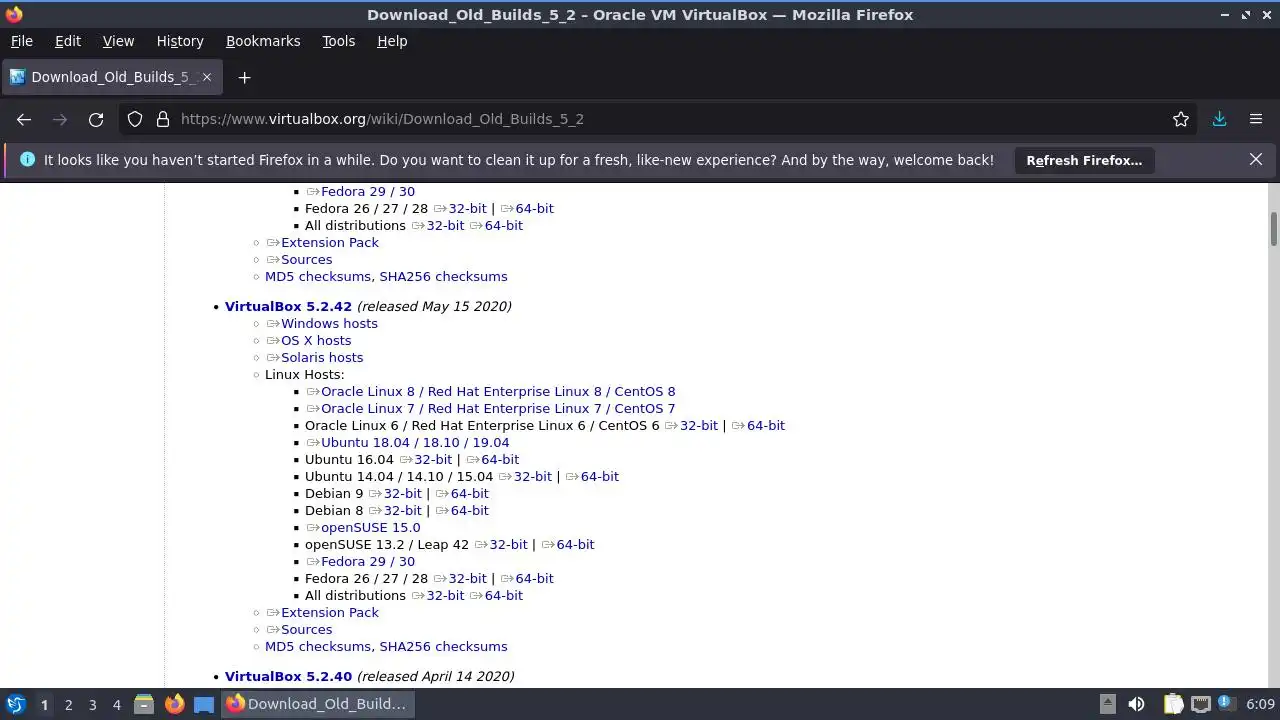Open the VirtualBox 5.2.40 heading link

pyautogui.click(x=288, y=676)
